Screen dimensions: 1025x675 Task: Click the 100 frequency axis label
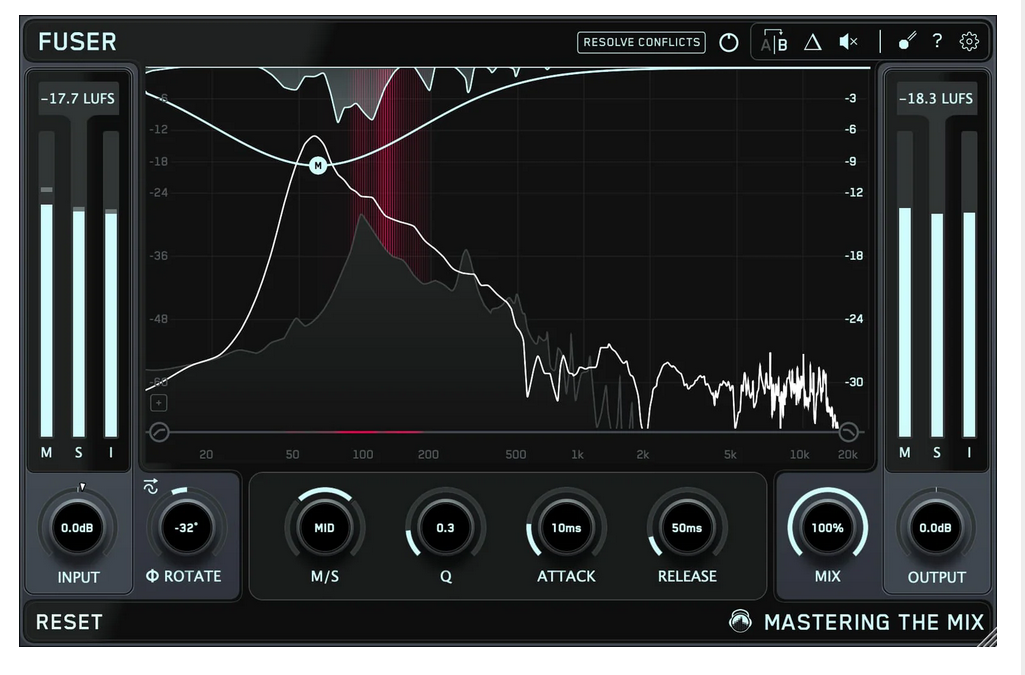[363, 454]
